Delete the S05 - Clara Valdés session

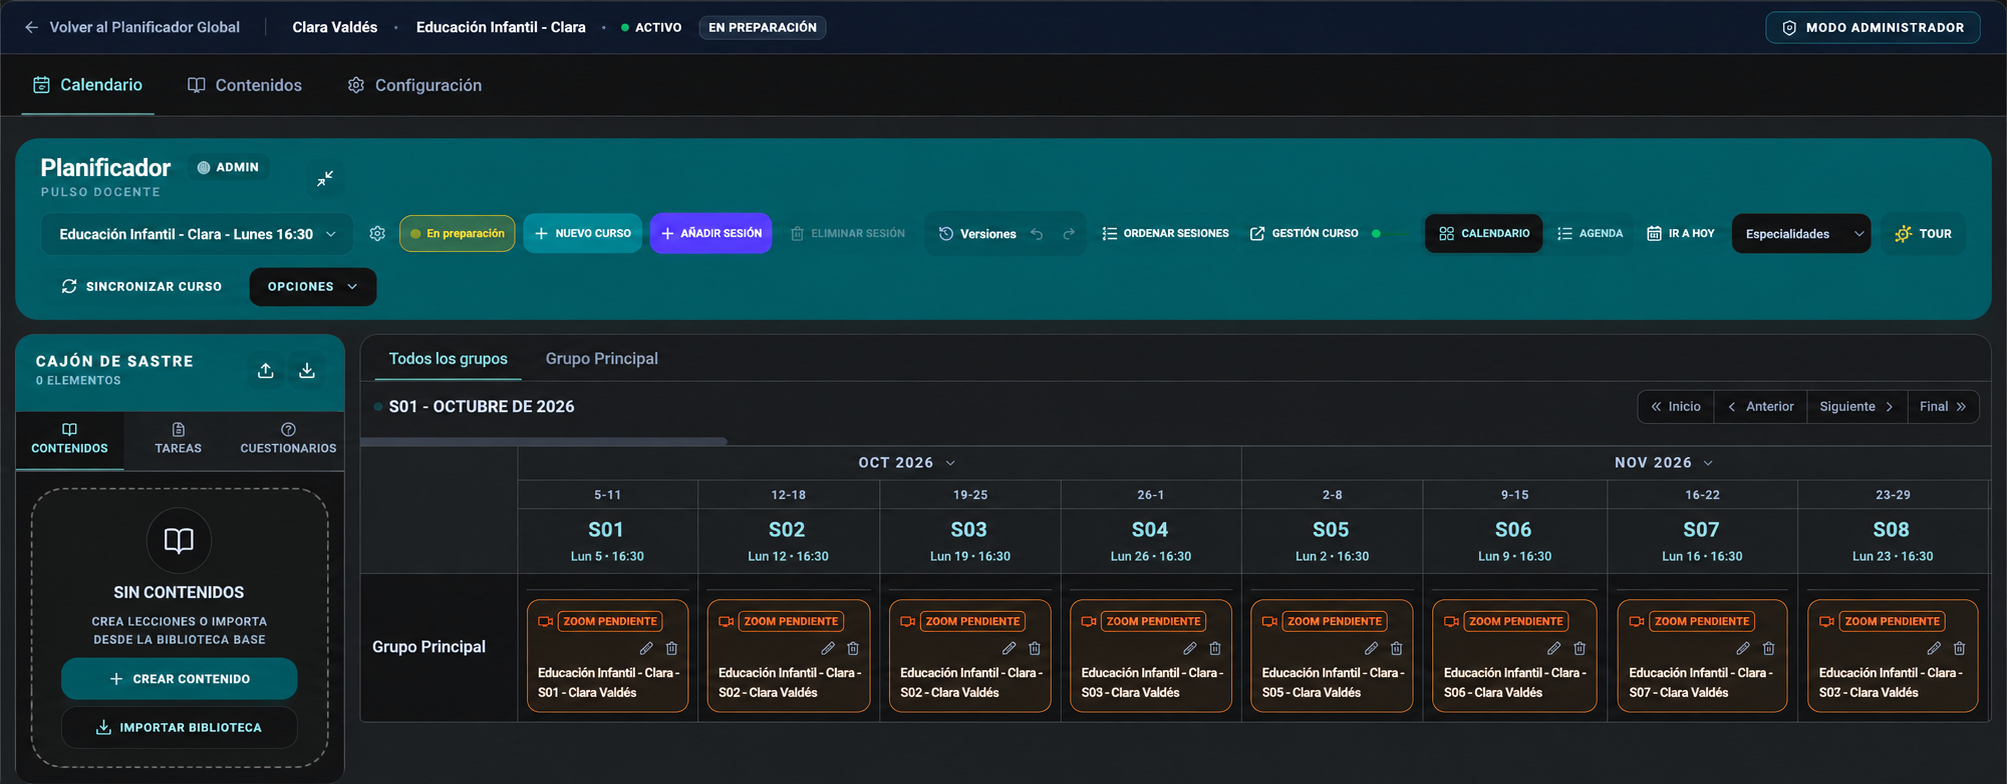click(1396, 648)
